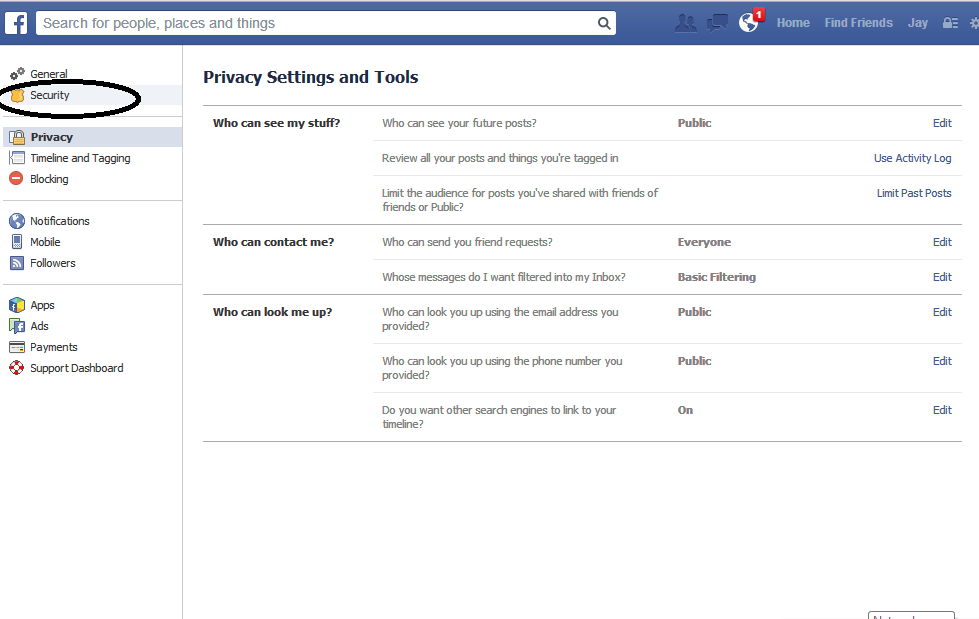Open Find Friends
The width and height of the screenshot is (979, 619).
pyautogui.click(x=858, y=21)
